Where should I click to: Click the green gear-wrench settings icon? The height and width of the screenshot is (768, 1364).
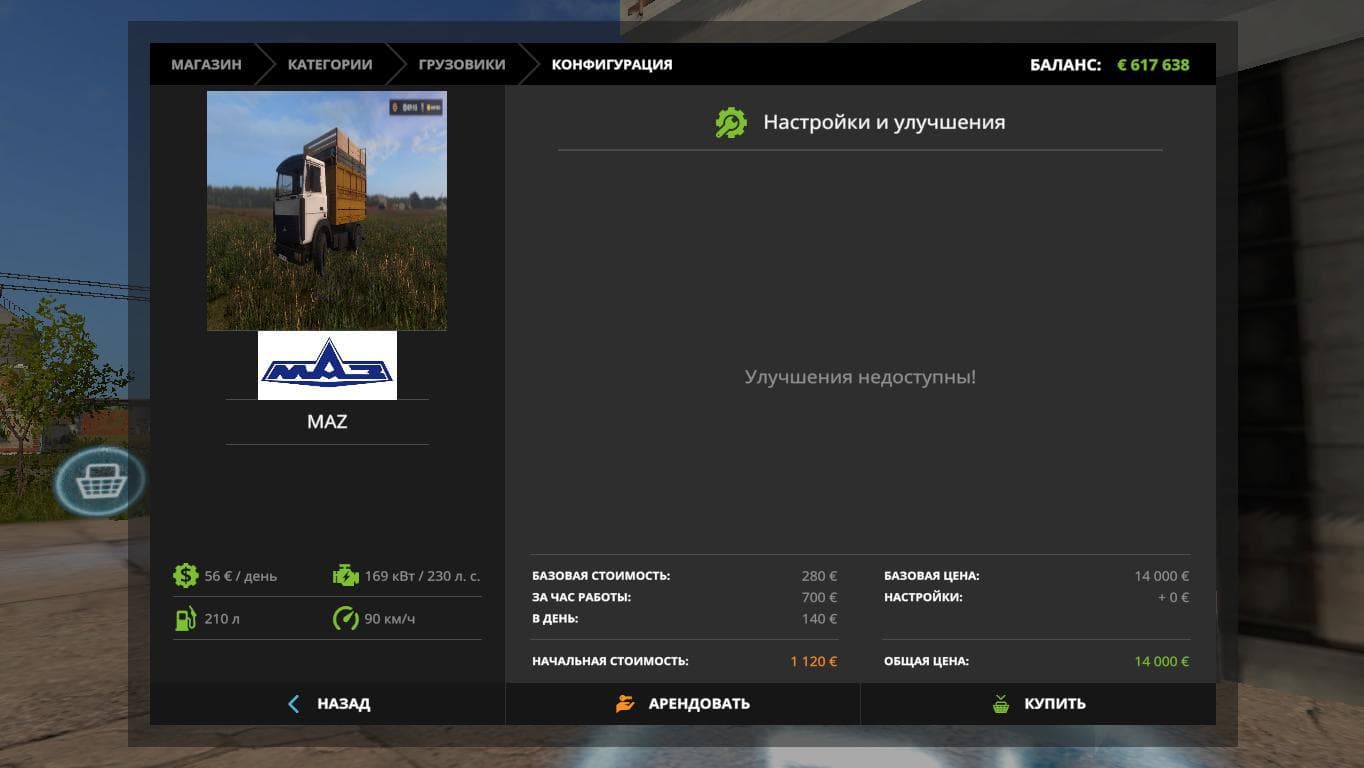pos(731,122)
